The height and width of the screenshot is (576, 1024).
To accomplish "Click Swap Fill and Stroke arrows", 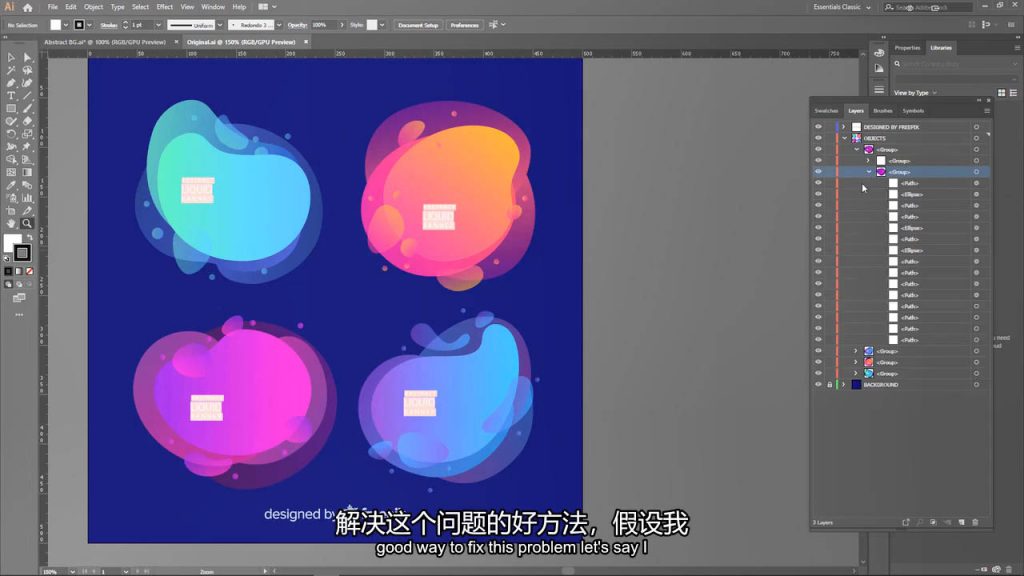I will tap(29, 237).
